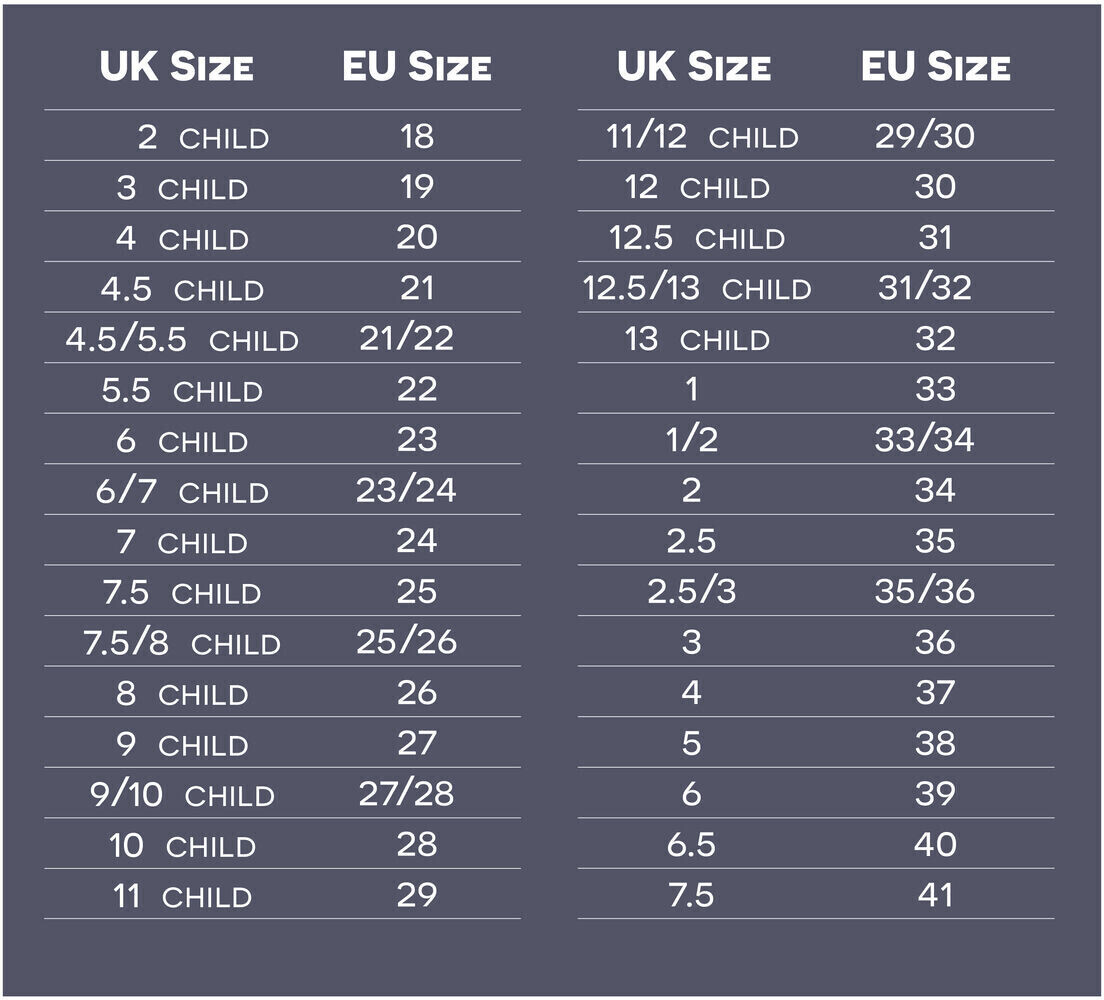Select the EU size 33/34 value
Image resolution: width=1104 pixels, height=1000 pixels.
(x=924, y=439)
